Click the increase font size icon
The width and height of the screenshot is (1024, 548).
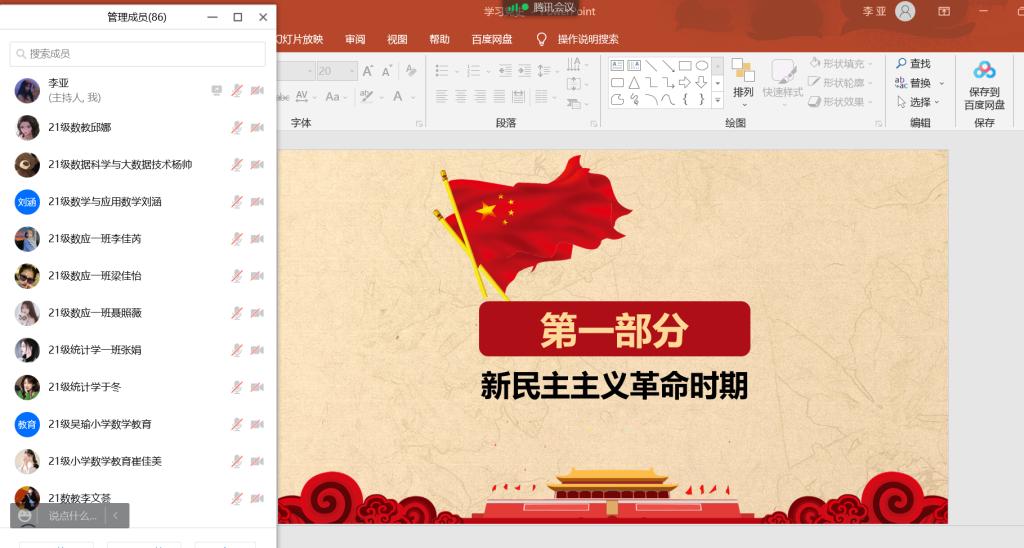pyautogui.click(x=368, y=71)
